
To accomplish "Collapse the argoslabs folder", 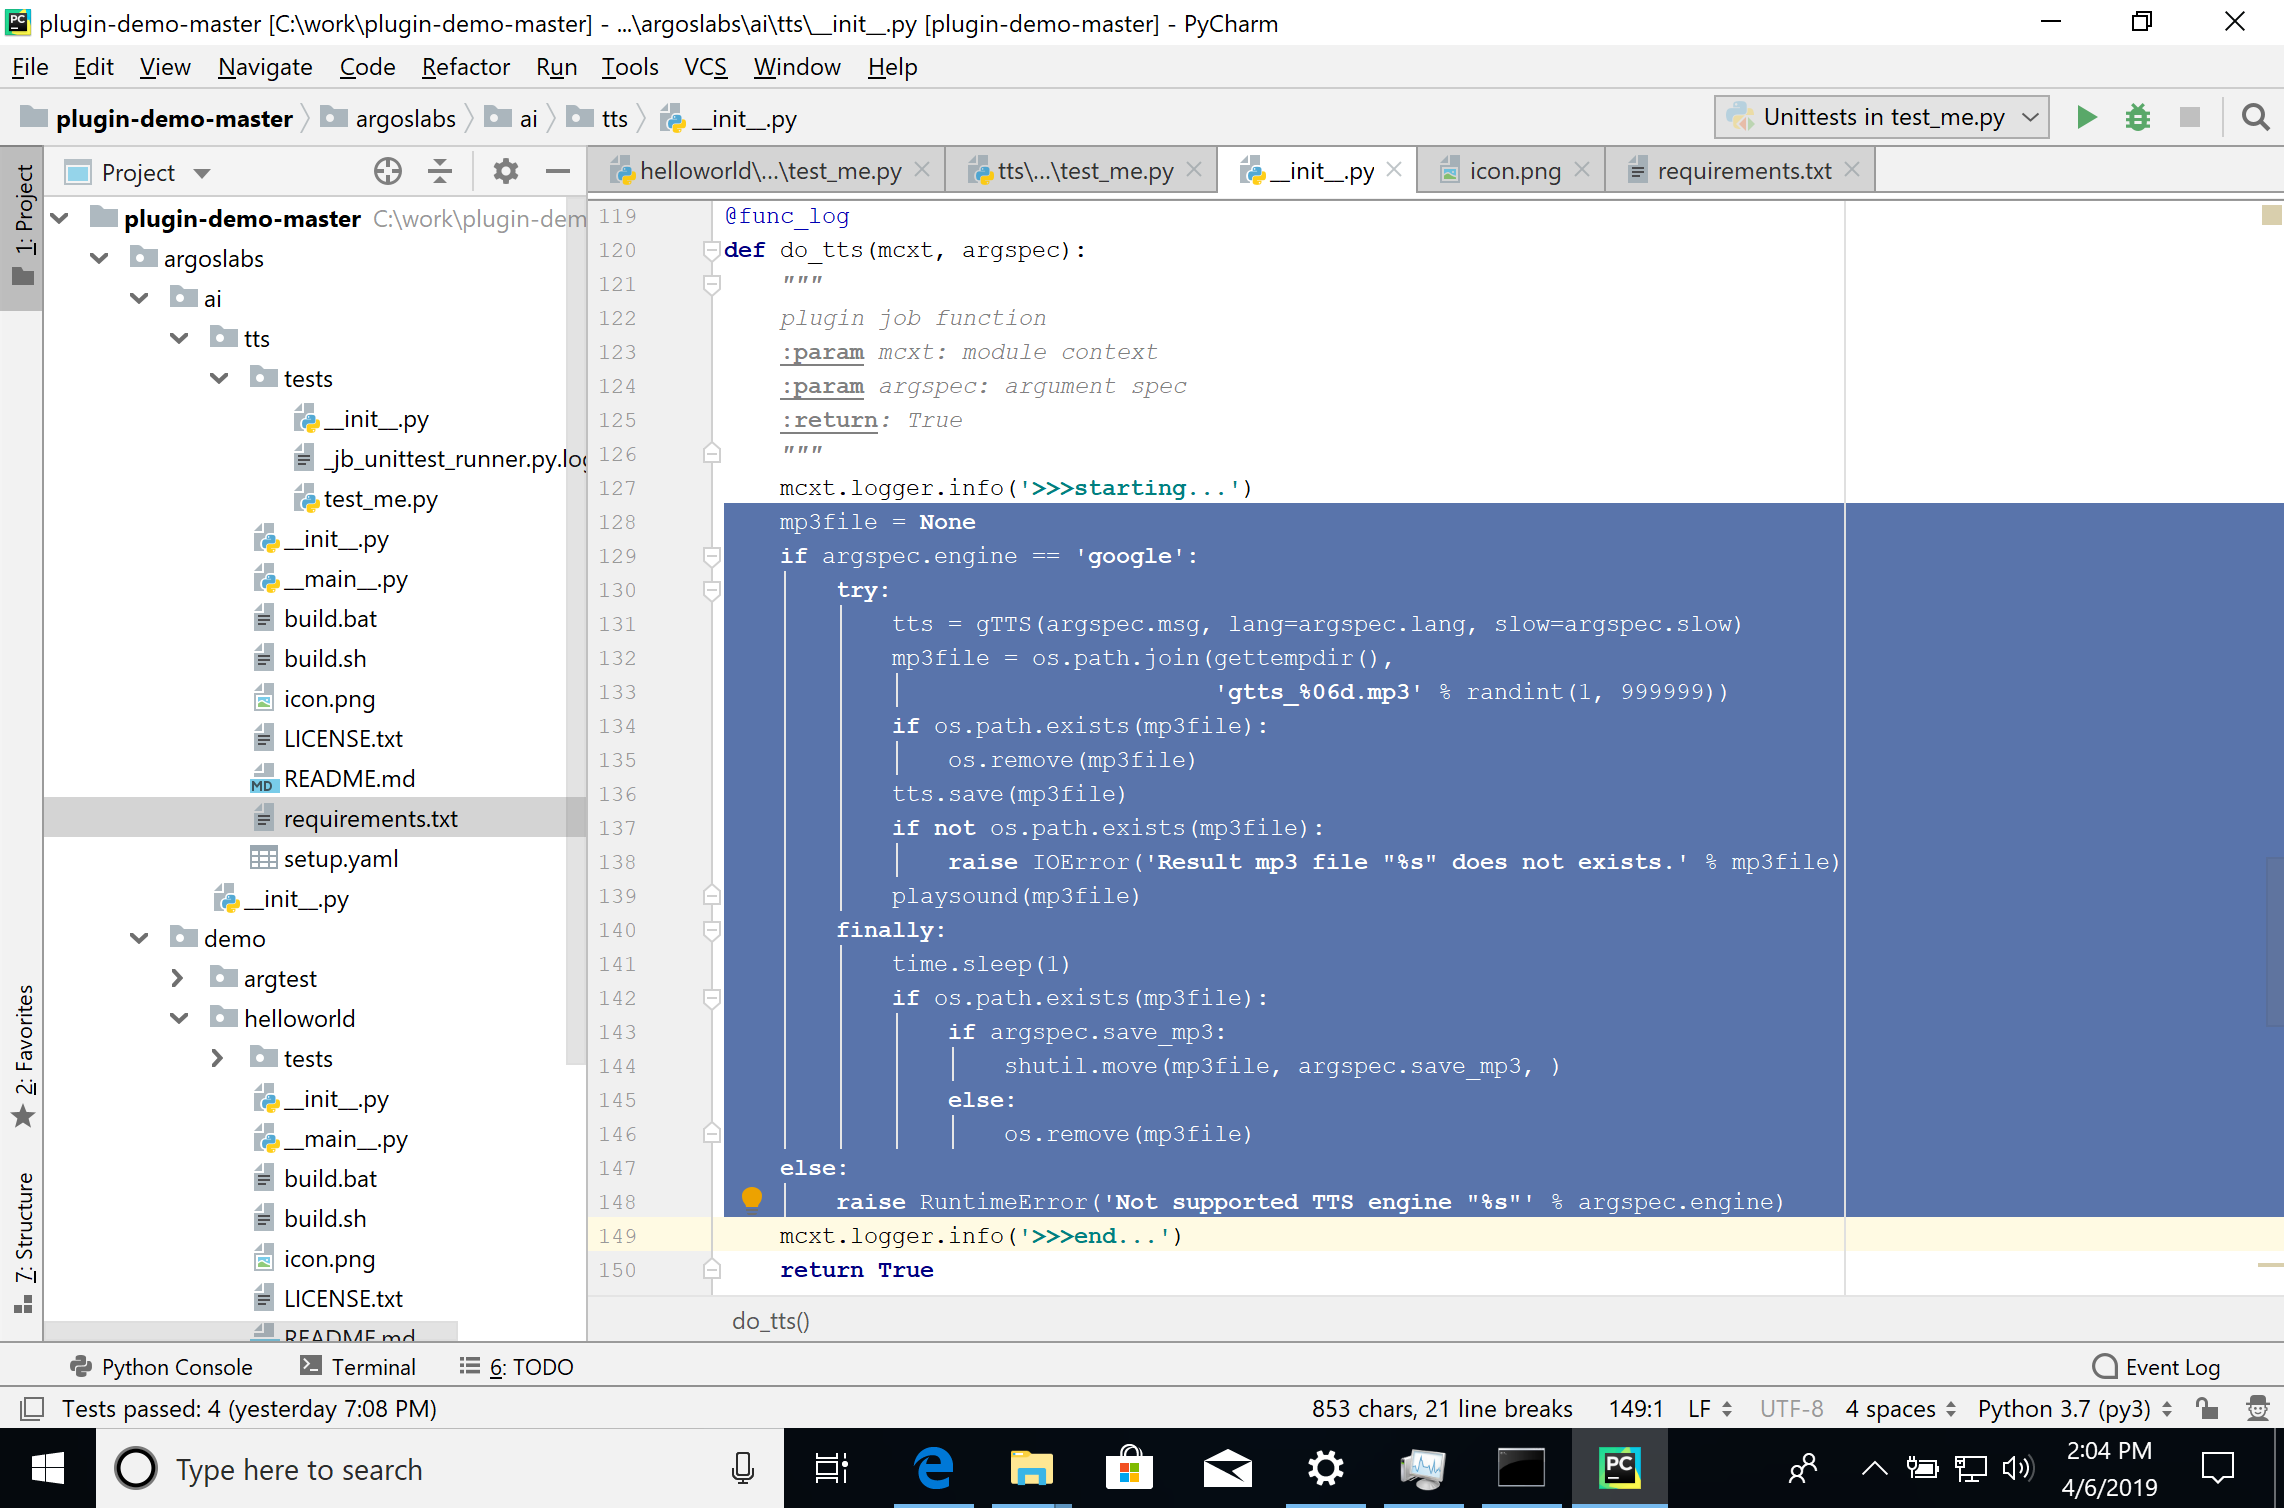I will click(99, 258).
